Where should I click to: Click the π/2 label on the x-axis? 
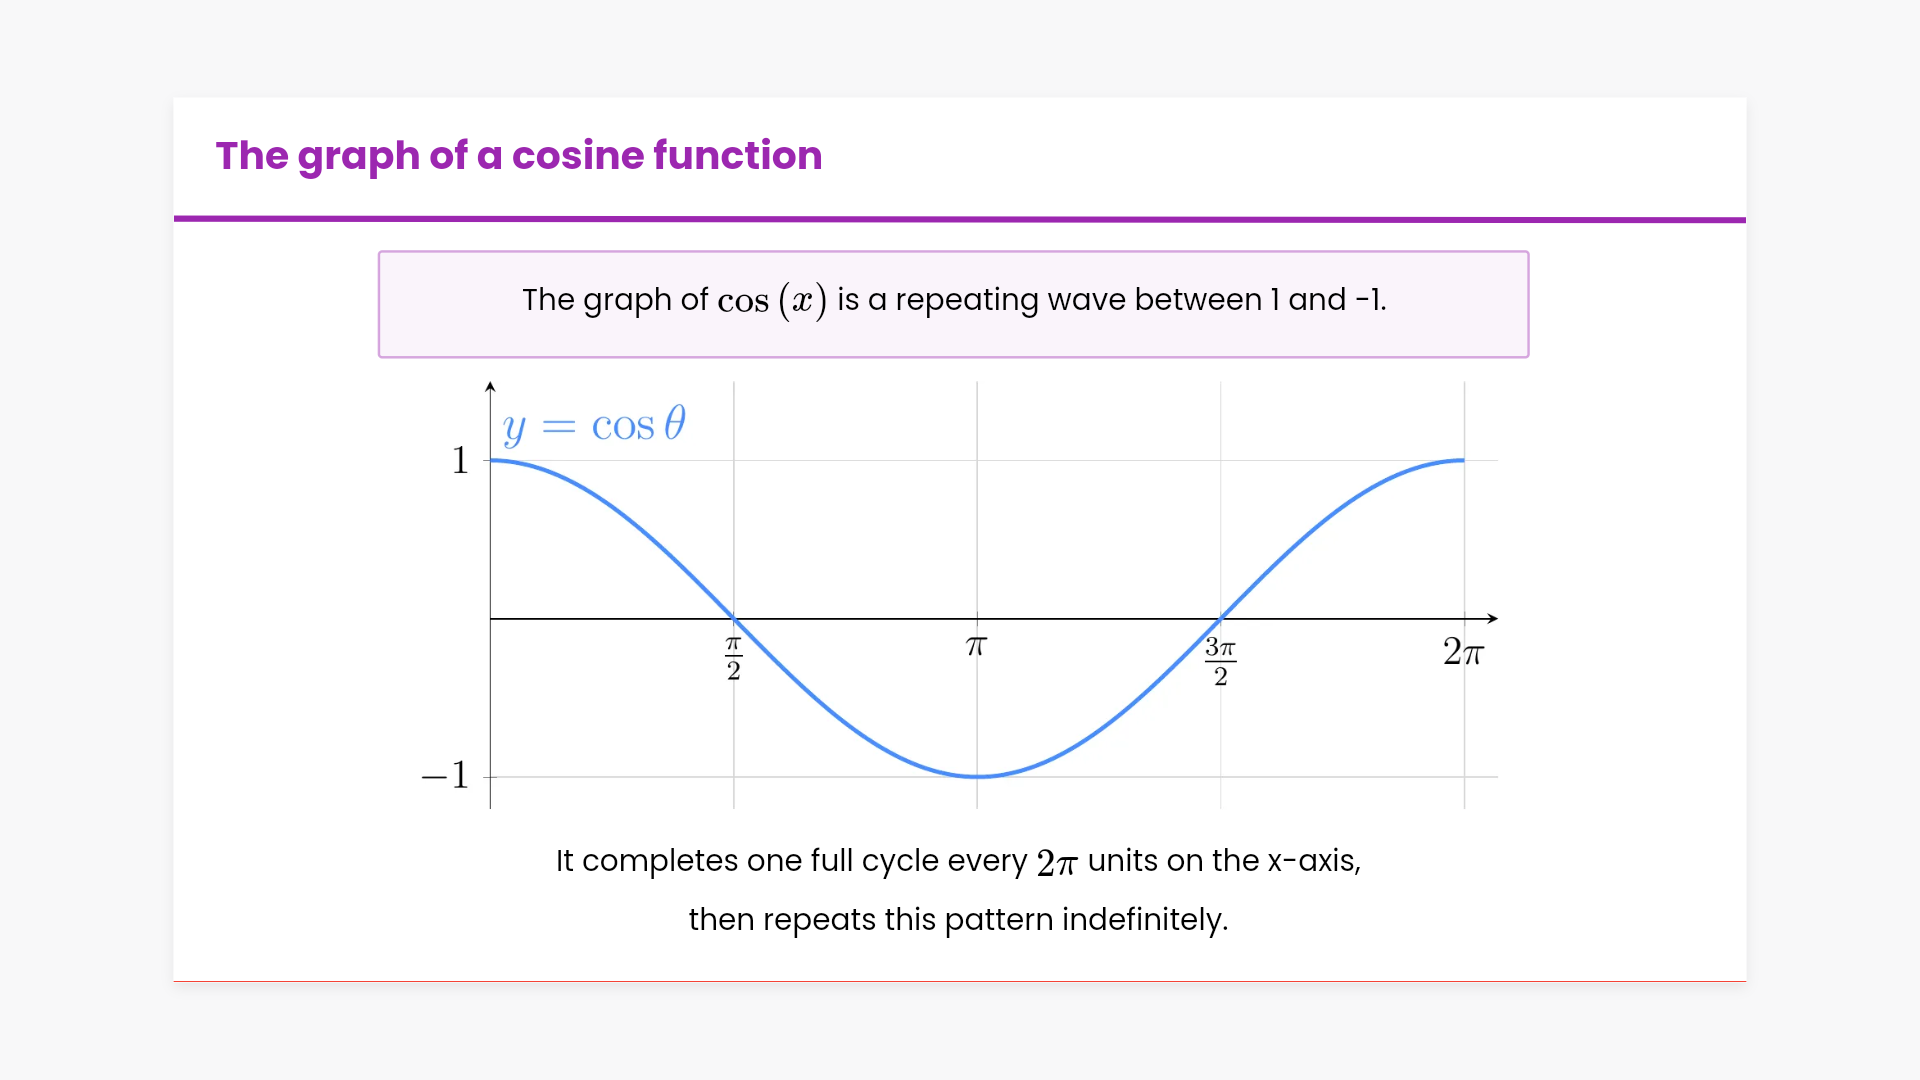click(734, 659)
